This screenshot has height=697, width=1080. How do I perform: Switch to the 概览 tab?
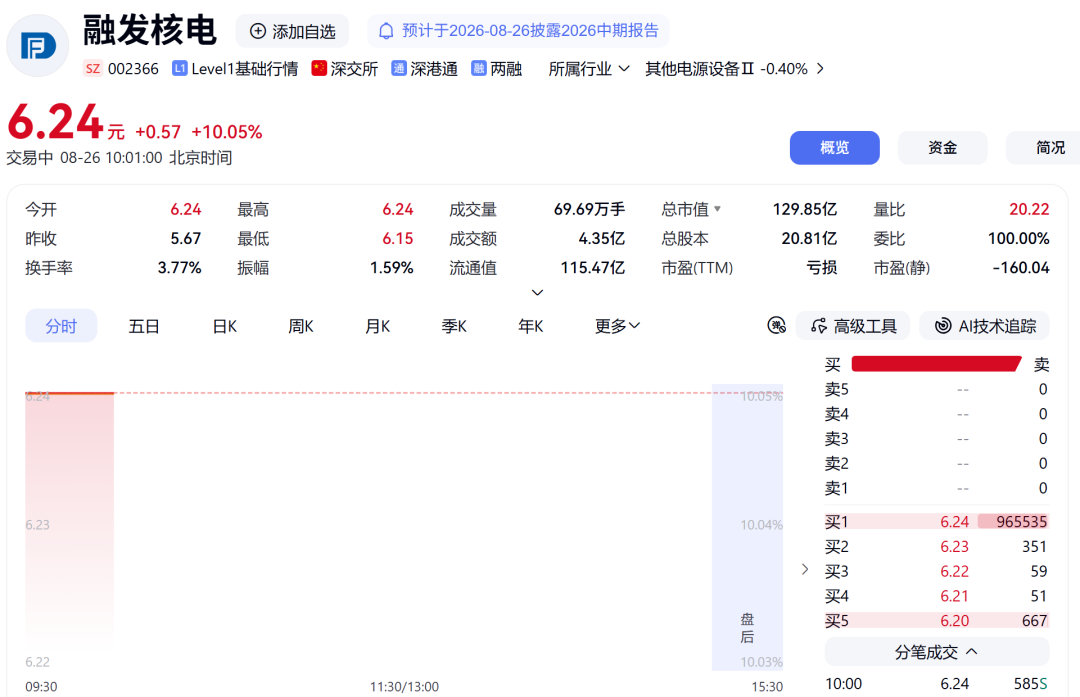(835, 147)
